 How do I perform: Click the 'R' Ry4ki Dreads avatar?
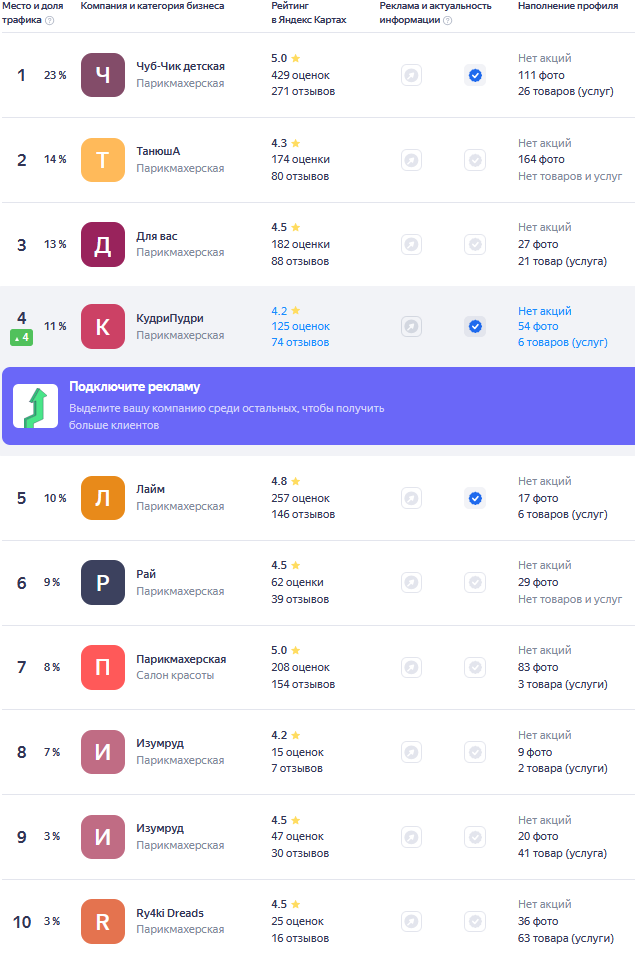coord(103,922)
